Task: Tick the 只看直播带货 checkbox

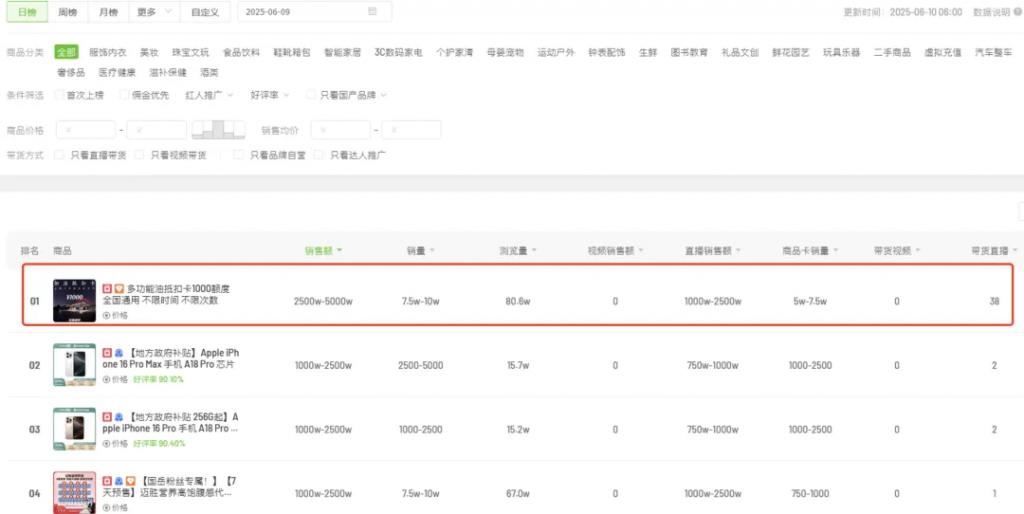Action: click(x=60, y=155)
